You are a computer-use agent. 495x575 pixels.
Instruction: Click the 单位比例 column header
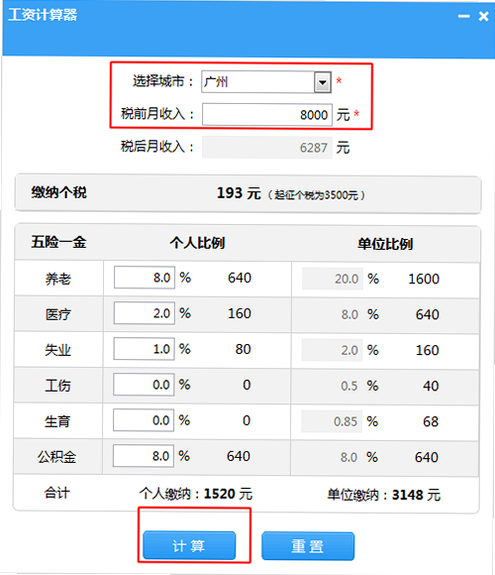coord(385,244)
